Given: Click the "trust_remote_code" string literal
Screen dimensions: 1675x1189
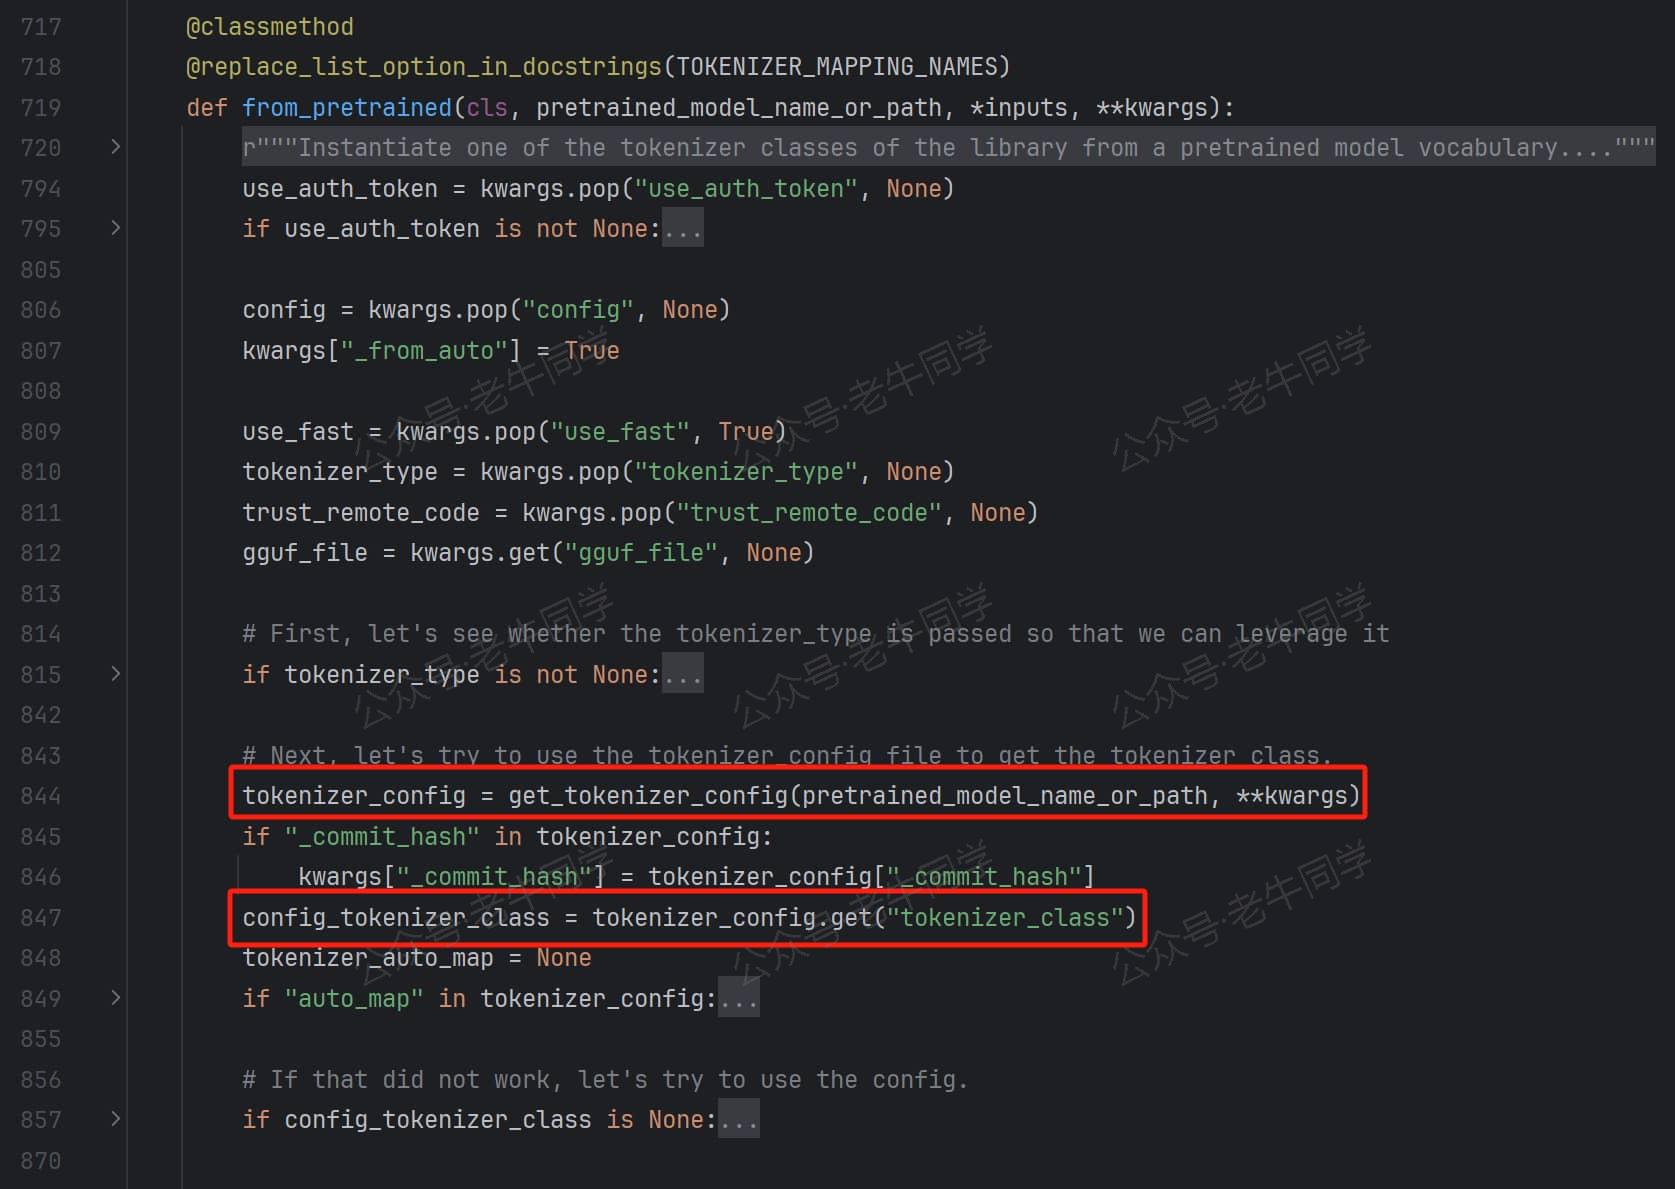Looking at the screenshot, I should 809,513.
